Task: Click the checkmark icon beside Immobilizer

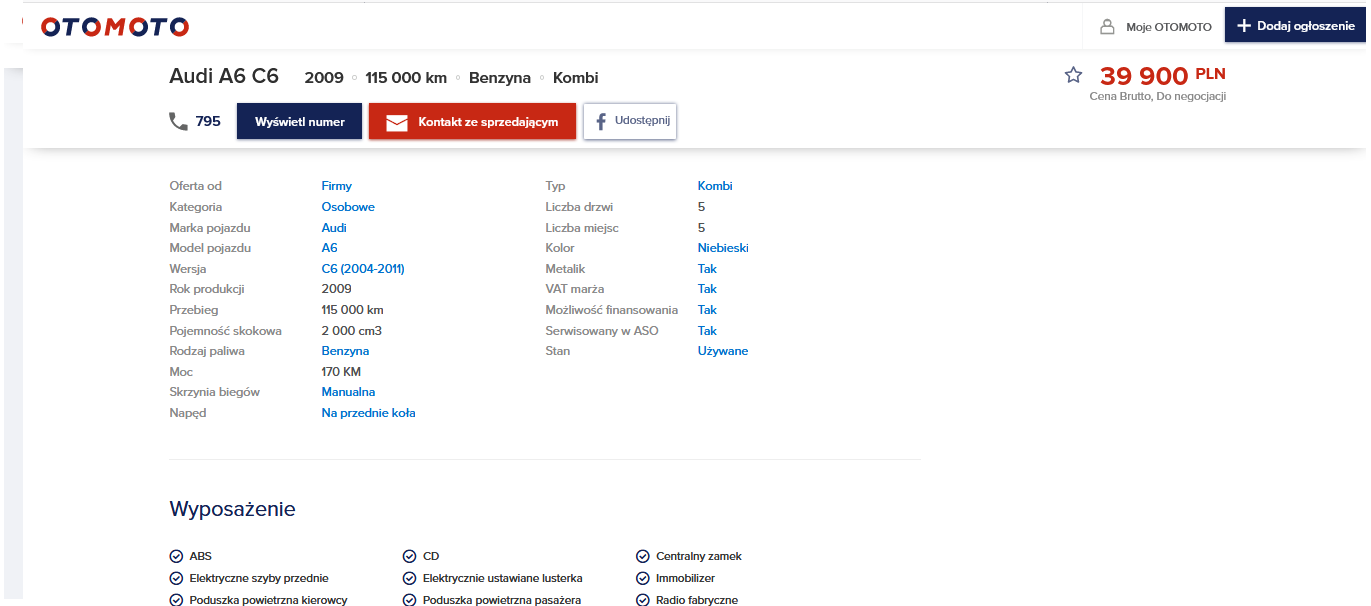Action: point(643,578)
